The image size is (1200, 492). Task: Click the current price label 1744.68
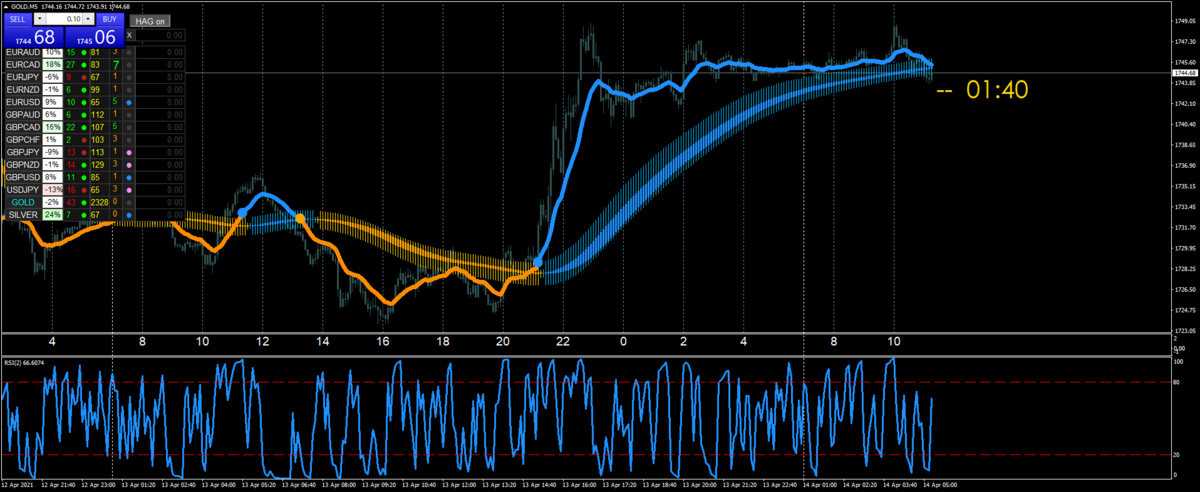click(1185, 73)
